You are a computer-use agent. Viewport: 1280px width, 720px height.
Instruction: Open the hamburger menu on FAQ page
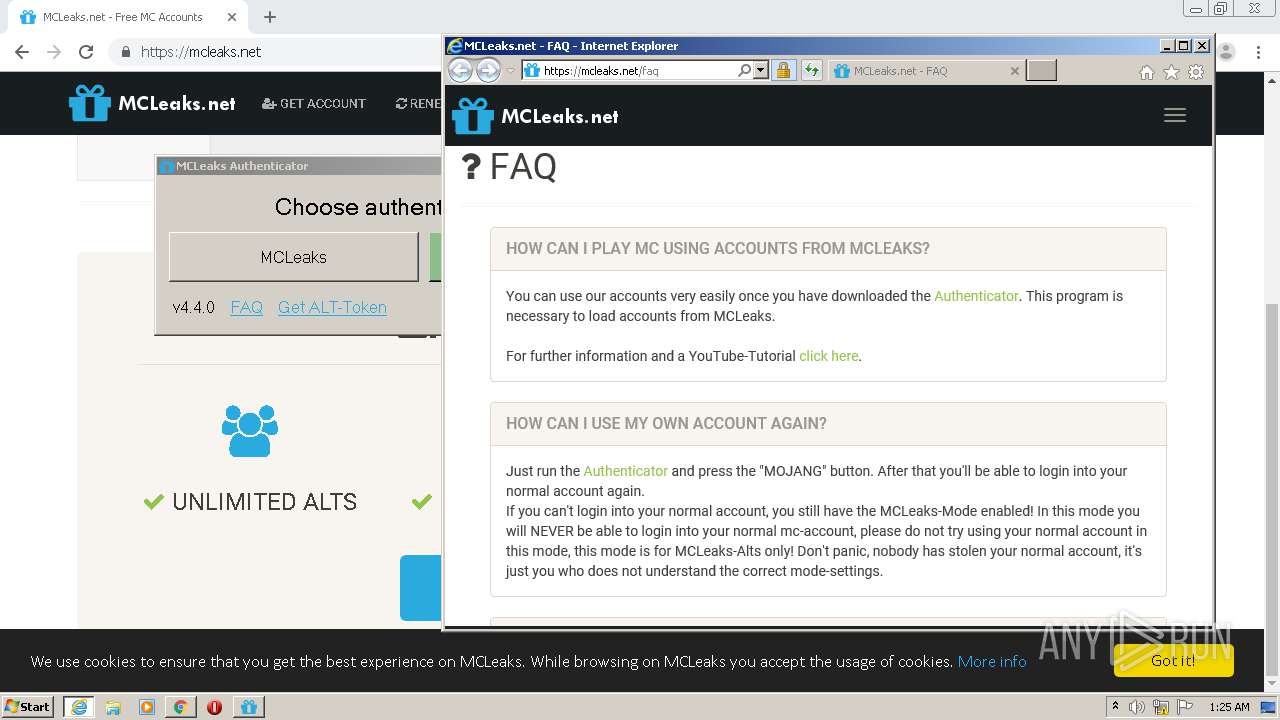[1175, 115]
